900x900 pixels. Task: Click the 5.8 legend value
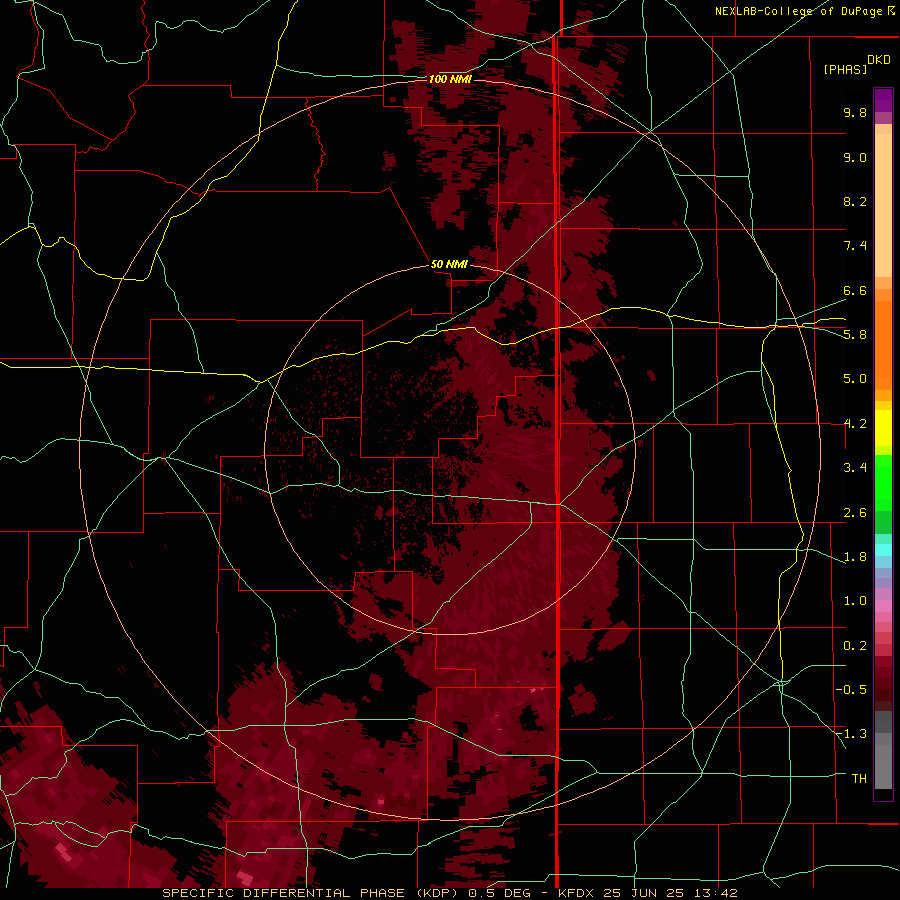[x=855, y=335]
